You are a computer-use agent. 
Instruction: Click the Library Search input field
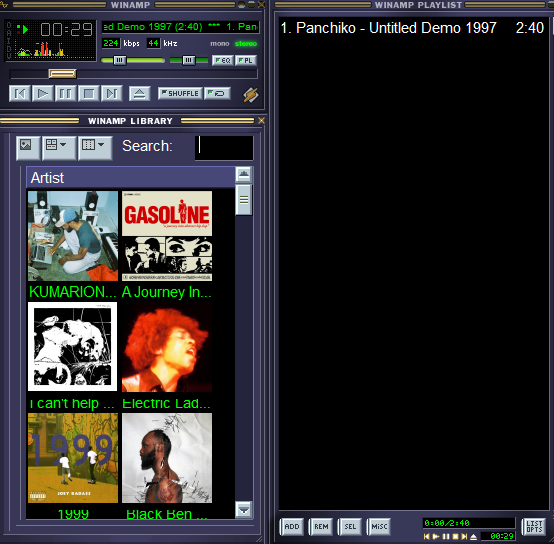pos(224,148)
